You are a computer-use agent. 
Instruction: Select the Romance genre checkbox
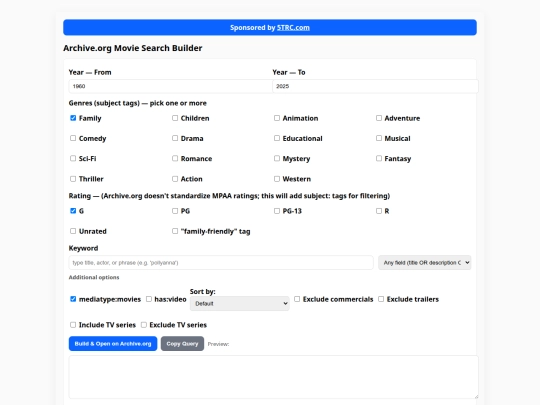(x=175, y=158)
